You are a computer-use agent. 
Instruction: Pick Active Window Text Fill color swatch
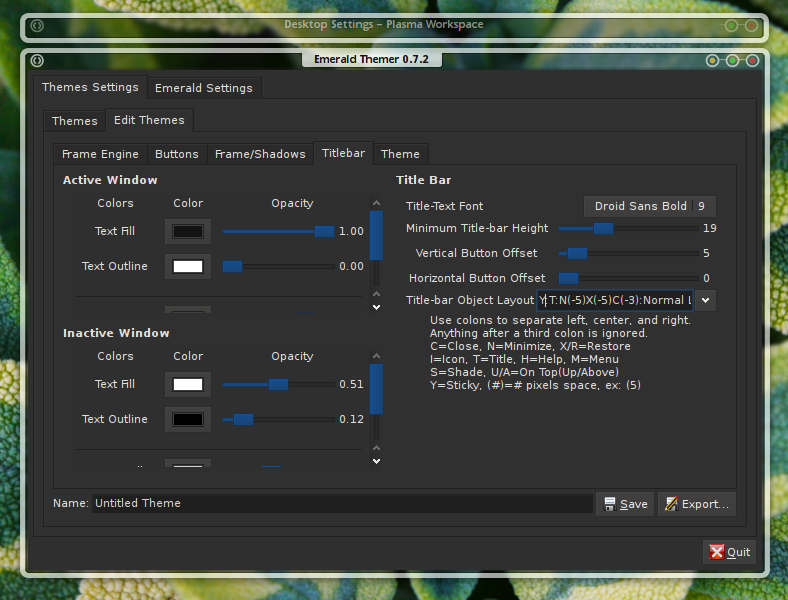click(188, 231)
